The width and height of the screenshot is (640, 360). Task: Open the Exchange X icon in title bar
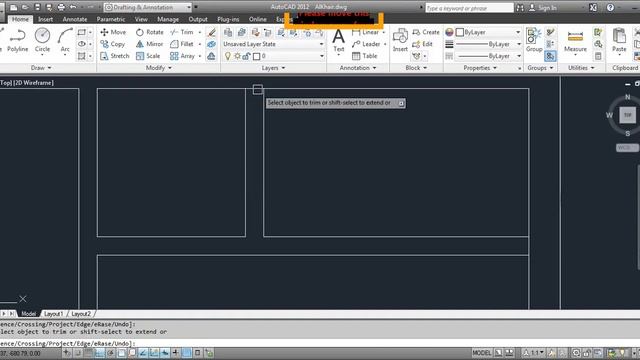coord(593,7)
